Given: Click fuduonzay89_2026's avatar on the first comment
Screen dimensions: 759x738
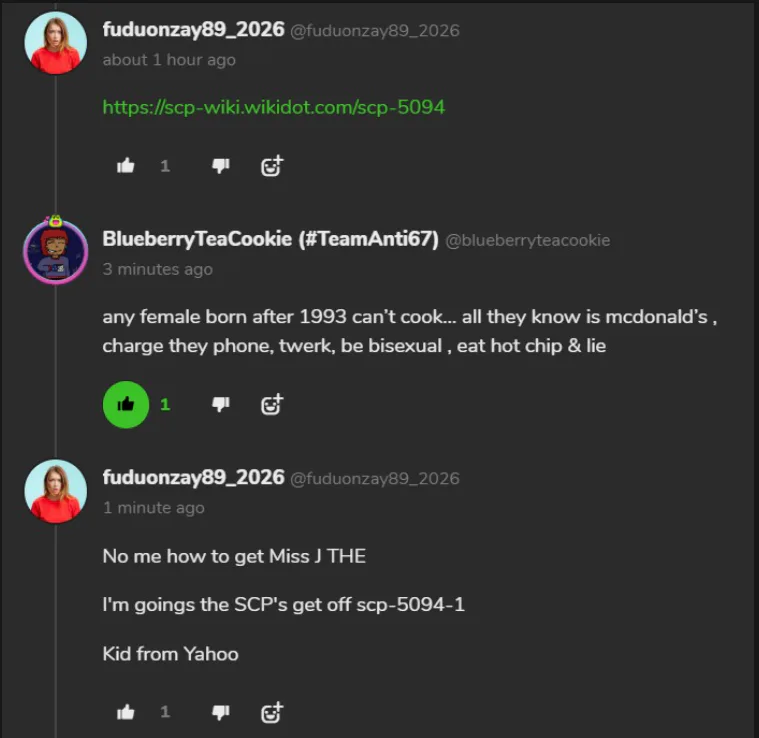Looking at the screenshot, I should 55,43.
